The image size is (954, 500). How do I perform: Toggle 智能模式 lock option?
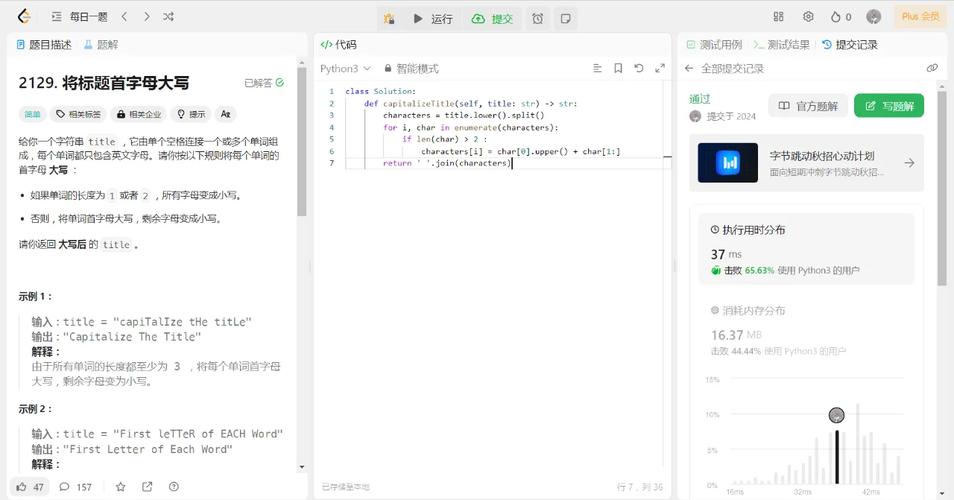(411, 69)
